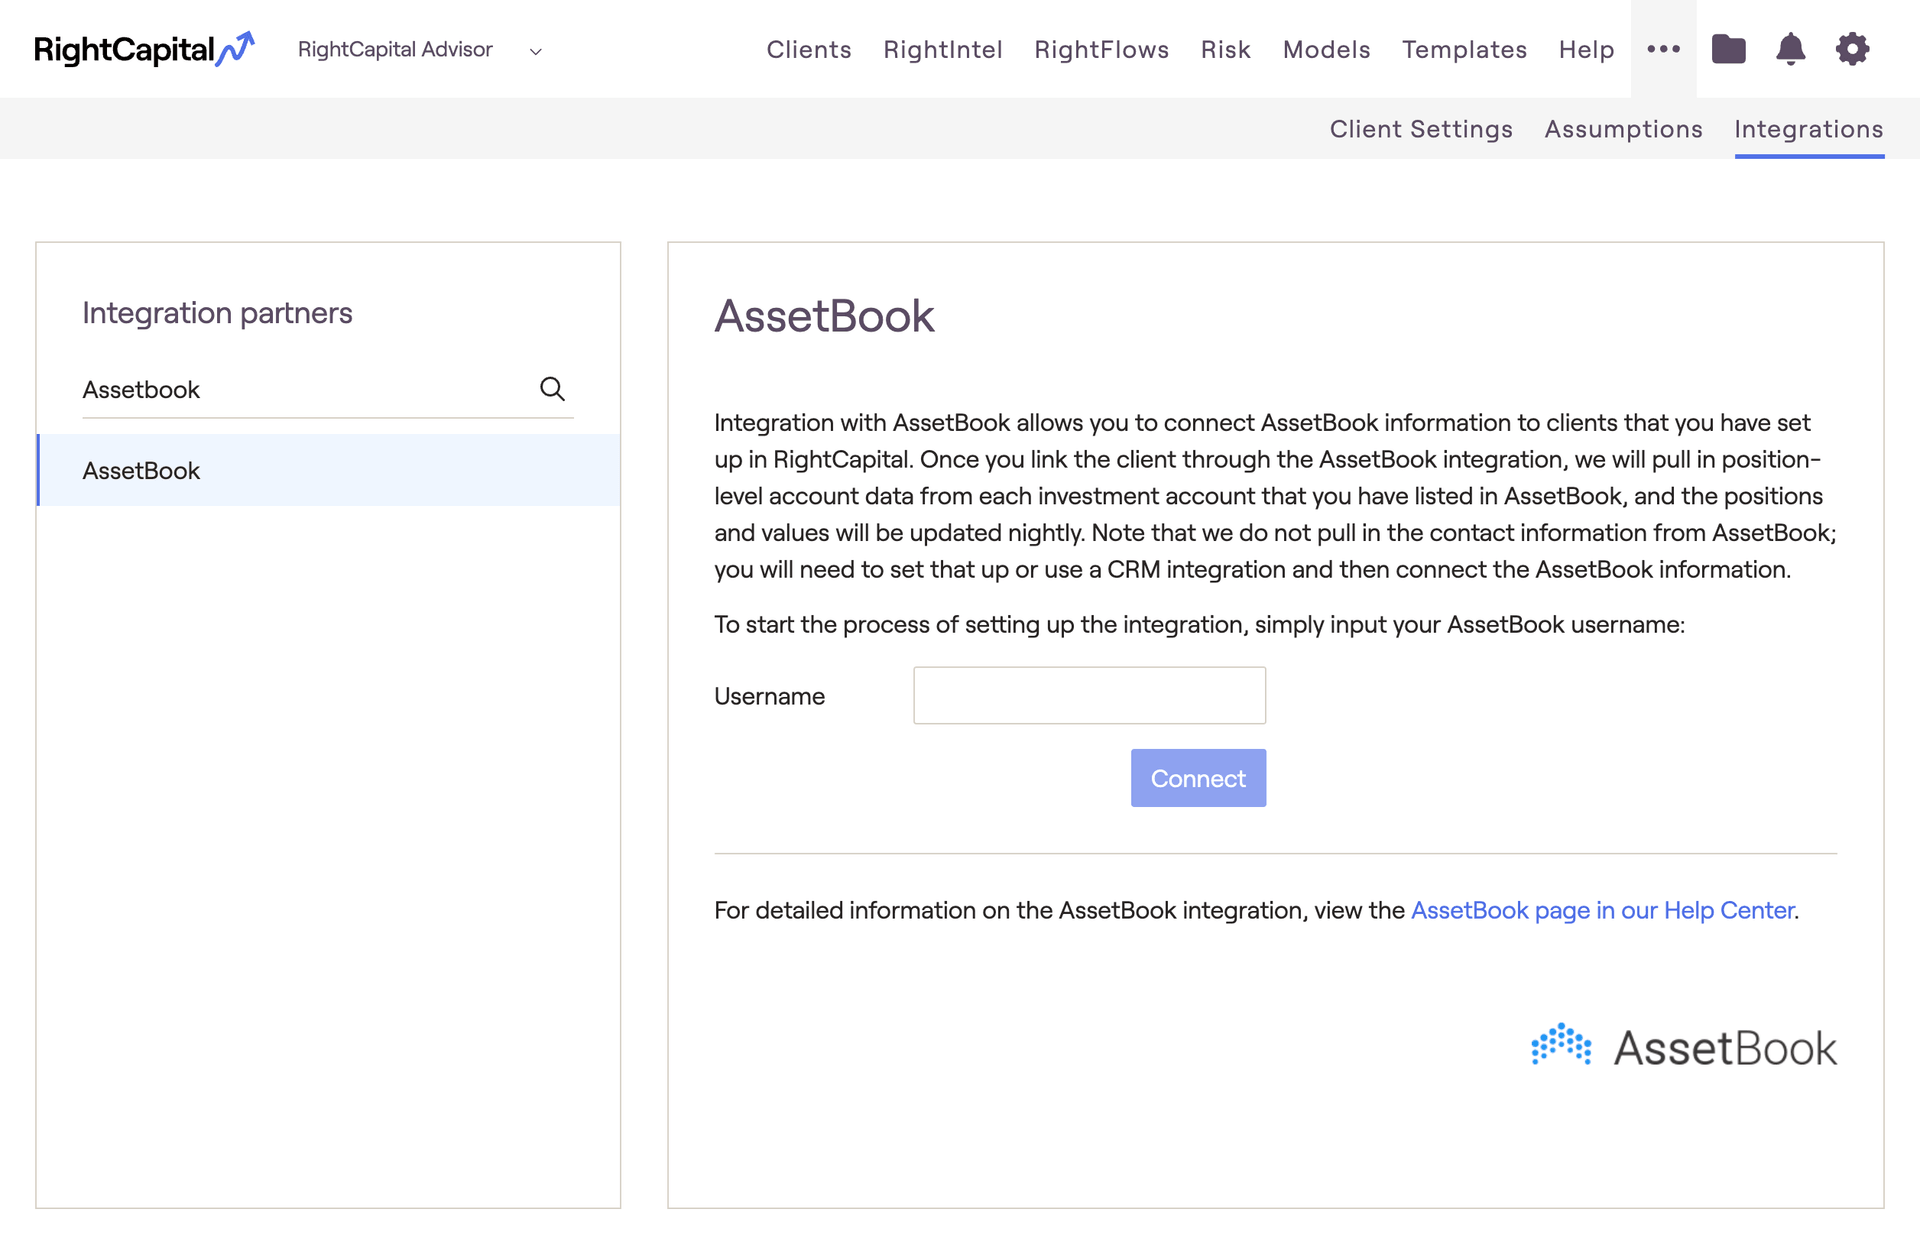Open the Risk menu item

pos(1225,50)
